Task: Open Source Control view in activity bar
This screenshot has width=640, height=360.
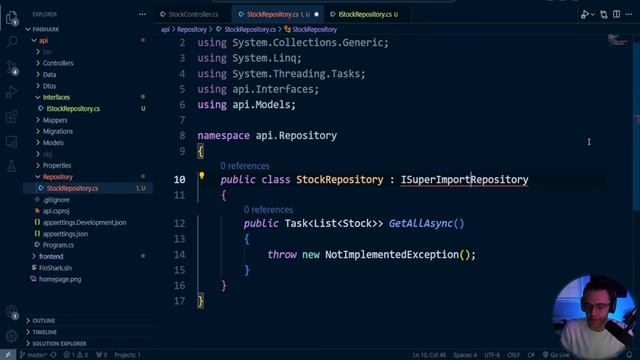Action: click(x=11, y=67)
